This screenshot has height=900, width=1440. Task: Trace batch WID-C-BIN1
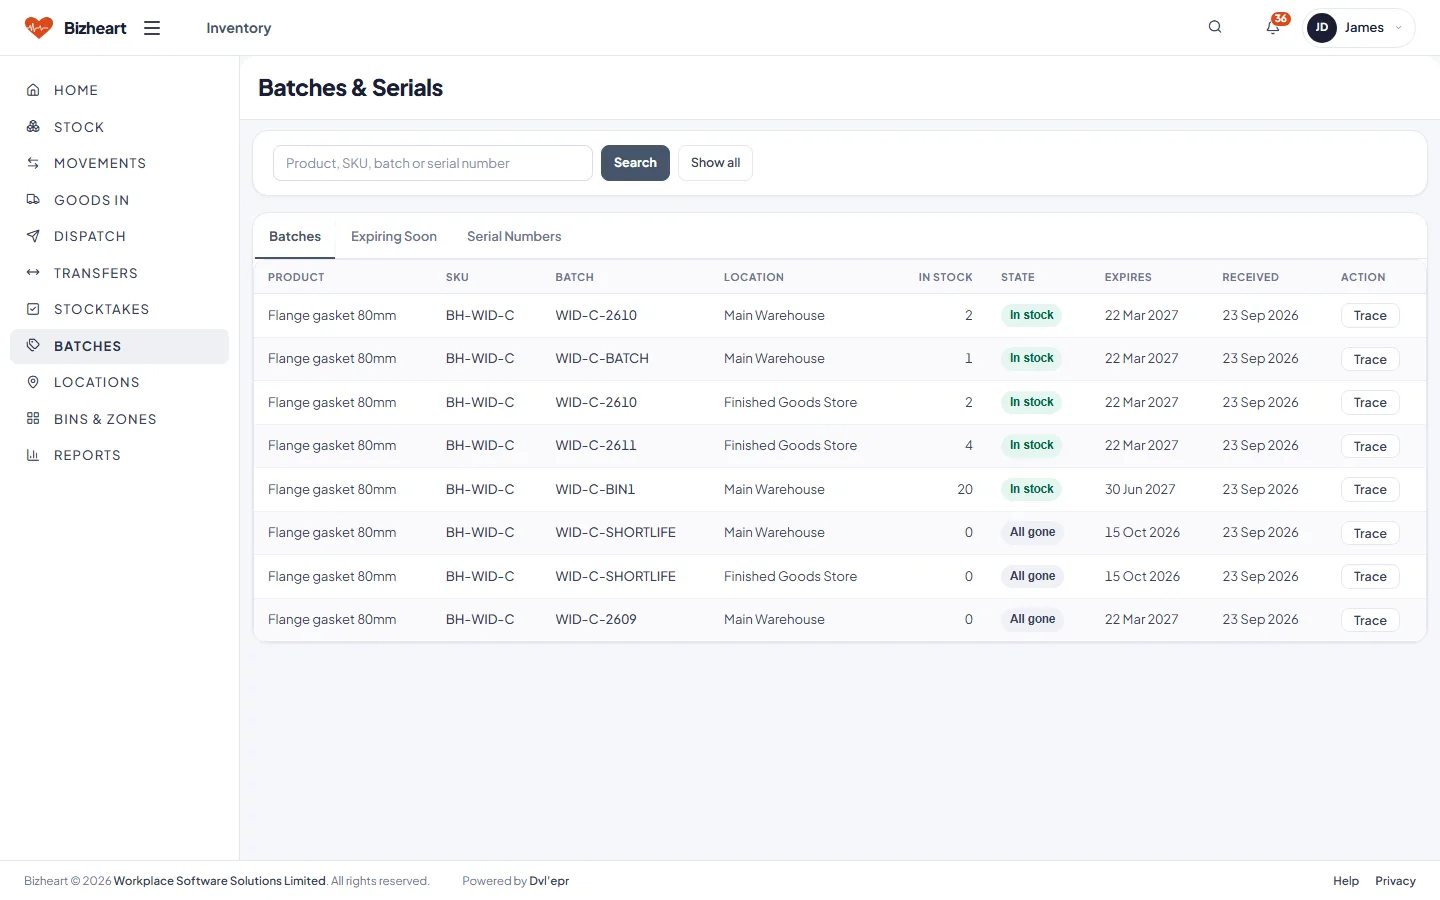pos(1370,489)
